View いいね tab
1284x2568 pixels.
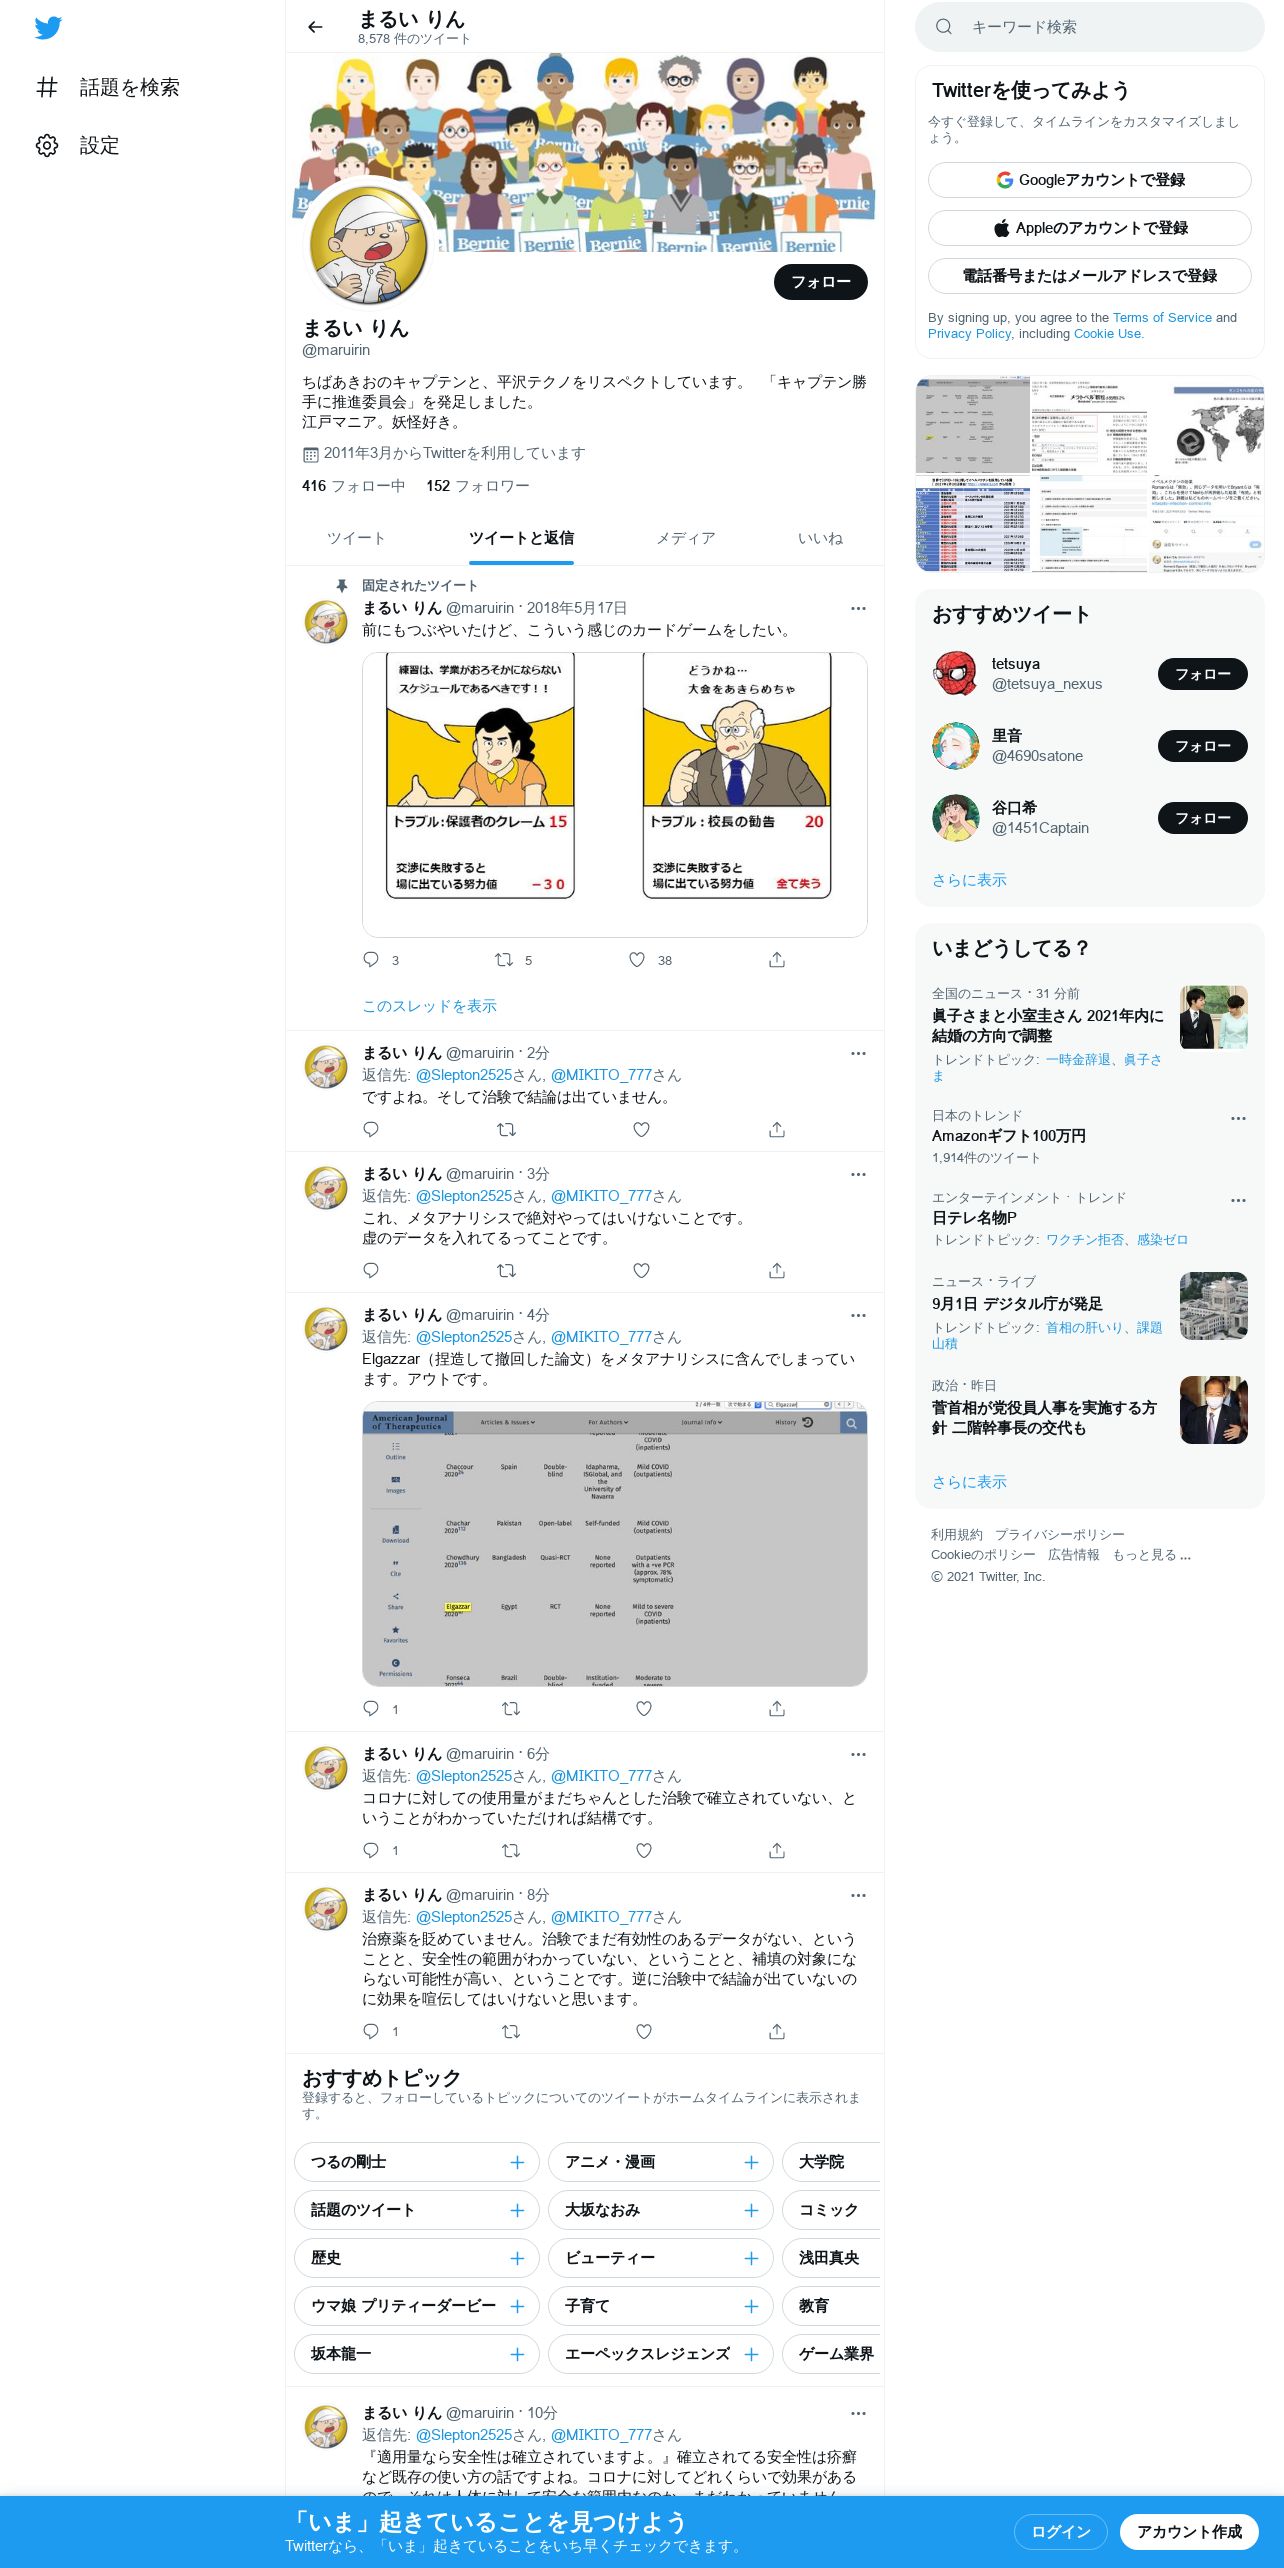click(x=820, y=538)
